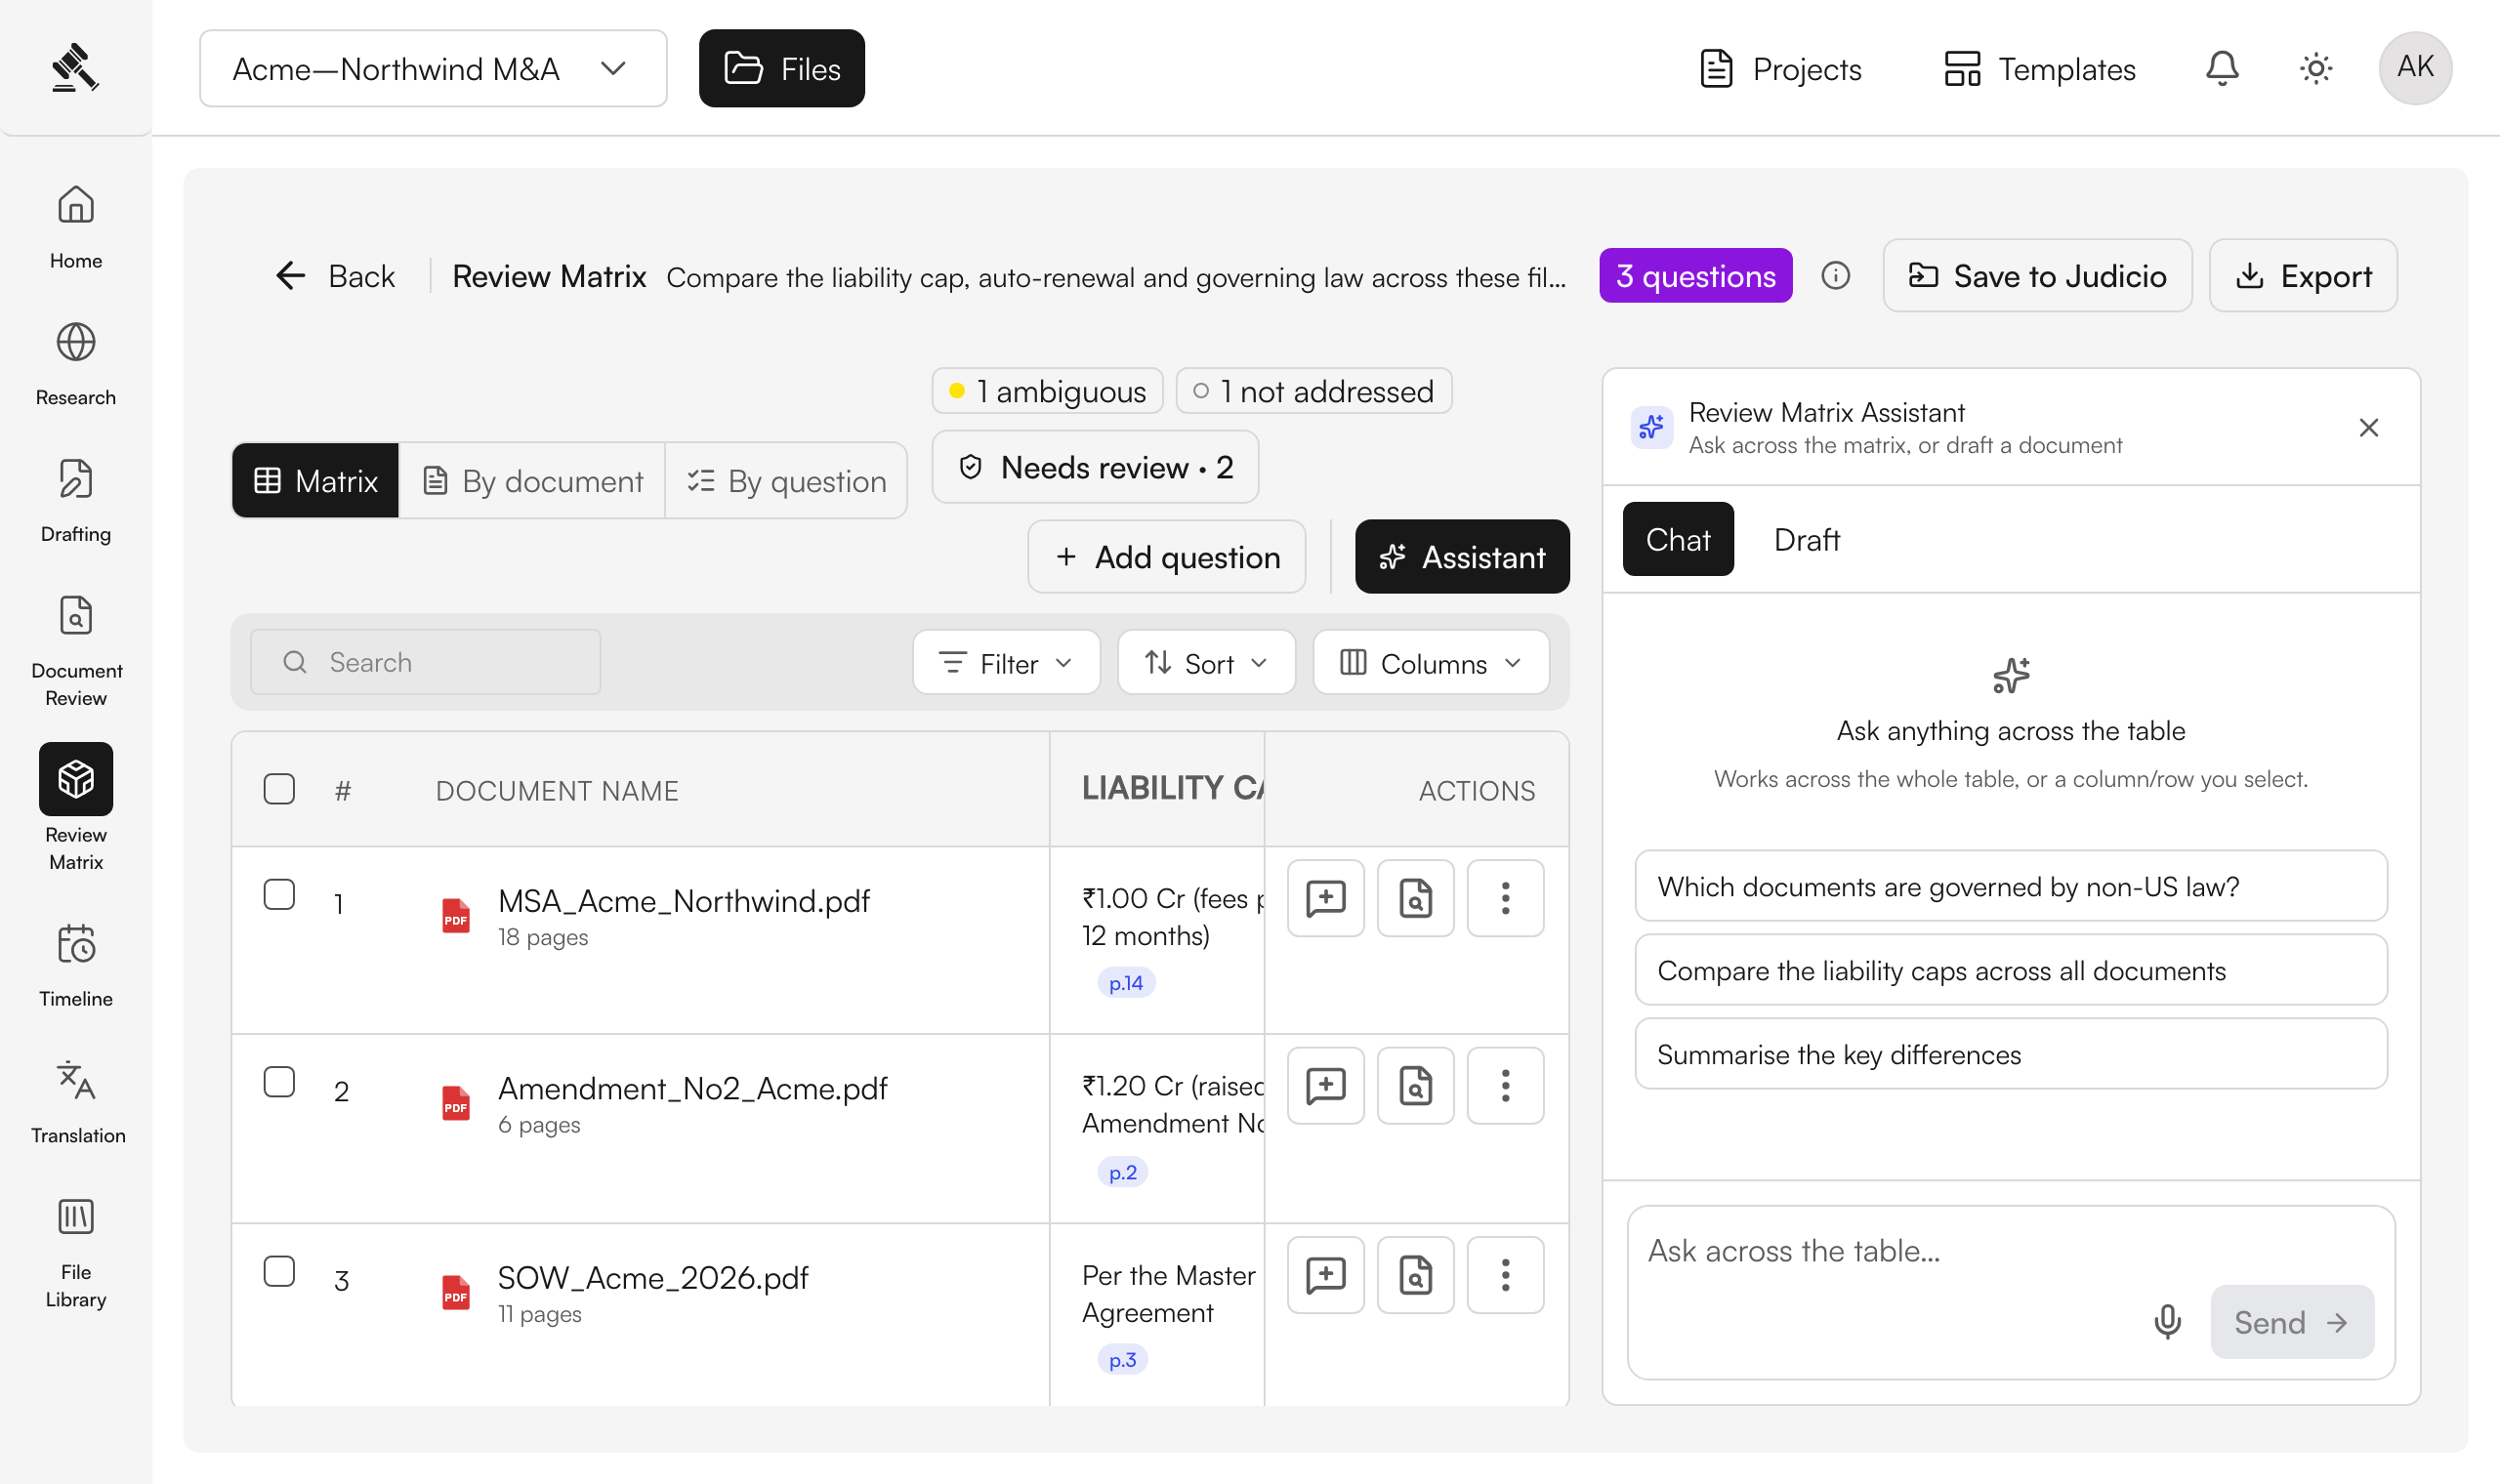Switch to Matrix view tab
2500x1484 pixels.
pos(316,481)
